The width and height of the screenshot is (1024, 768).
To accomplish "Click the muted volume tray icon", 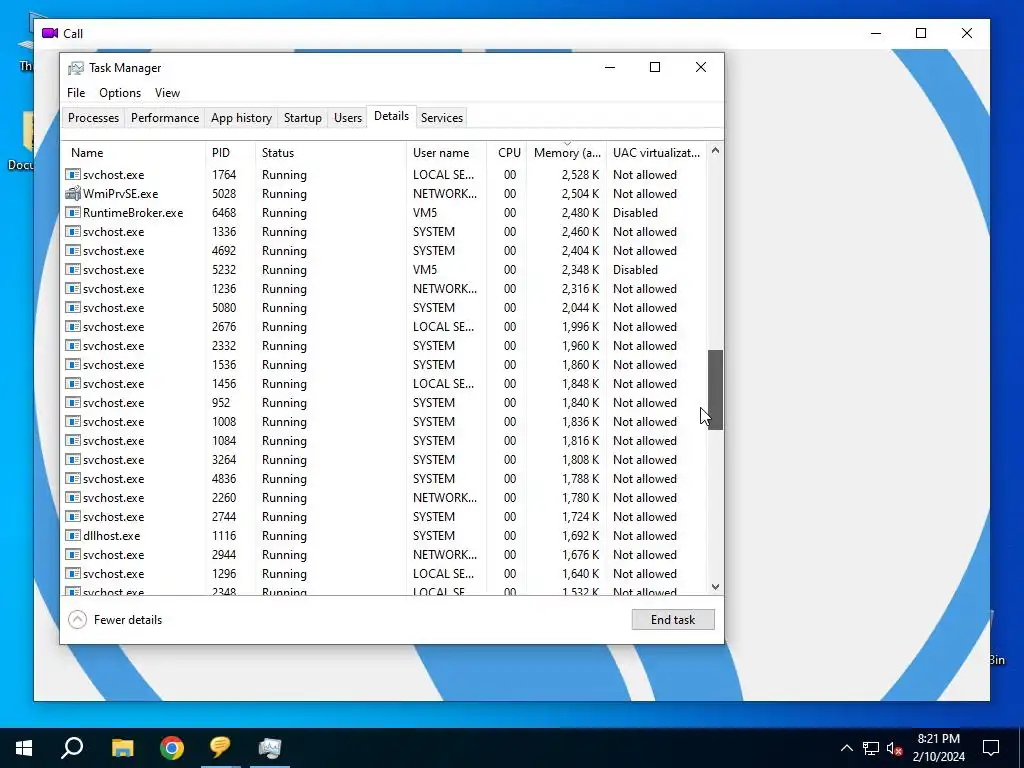I will click(x=895, y=748).
